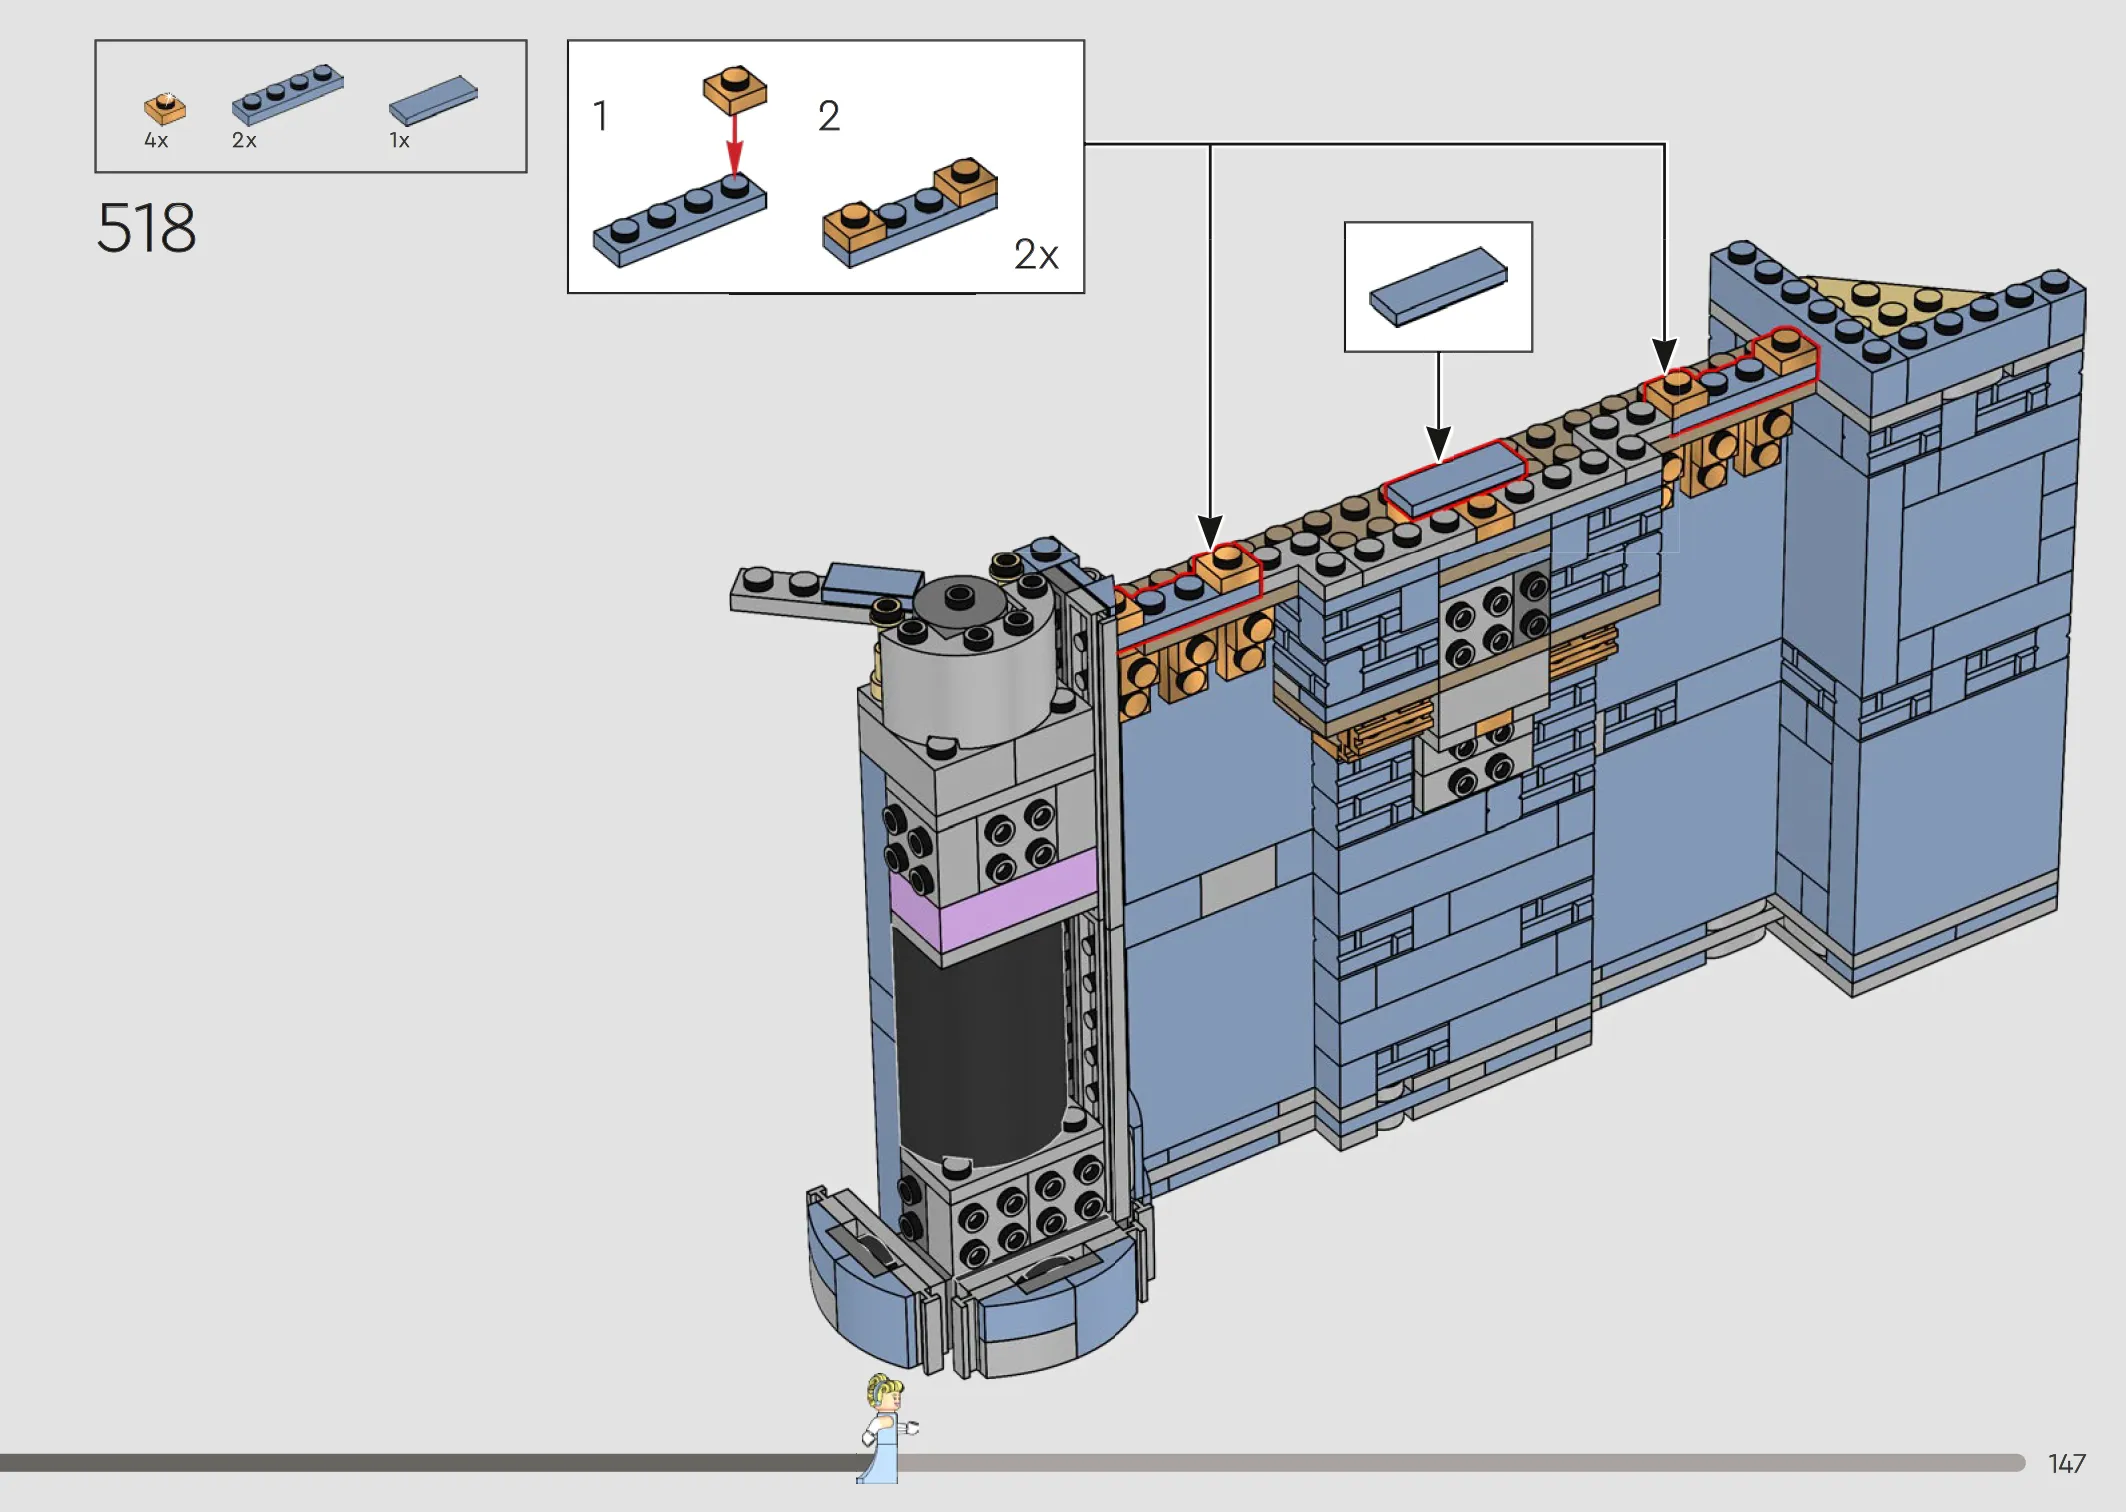This screenshot has width=2126, height=1512.
Task: Click sub-step number 2 in the sub-assembly box
Action: pyautogui.click(x=829, y=116)
